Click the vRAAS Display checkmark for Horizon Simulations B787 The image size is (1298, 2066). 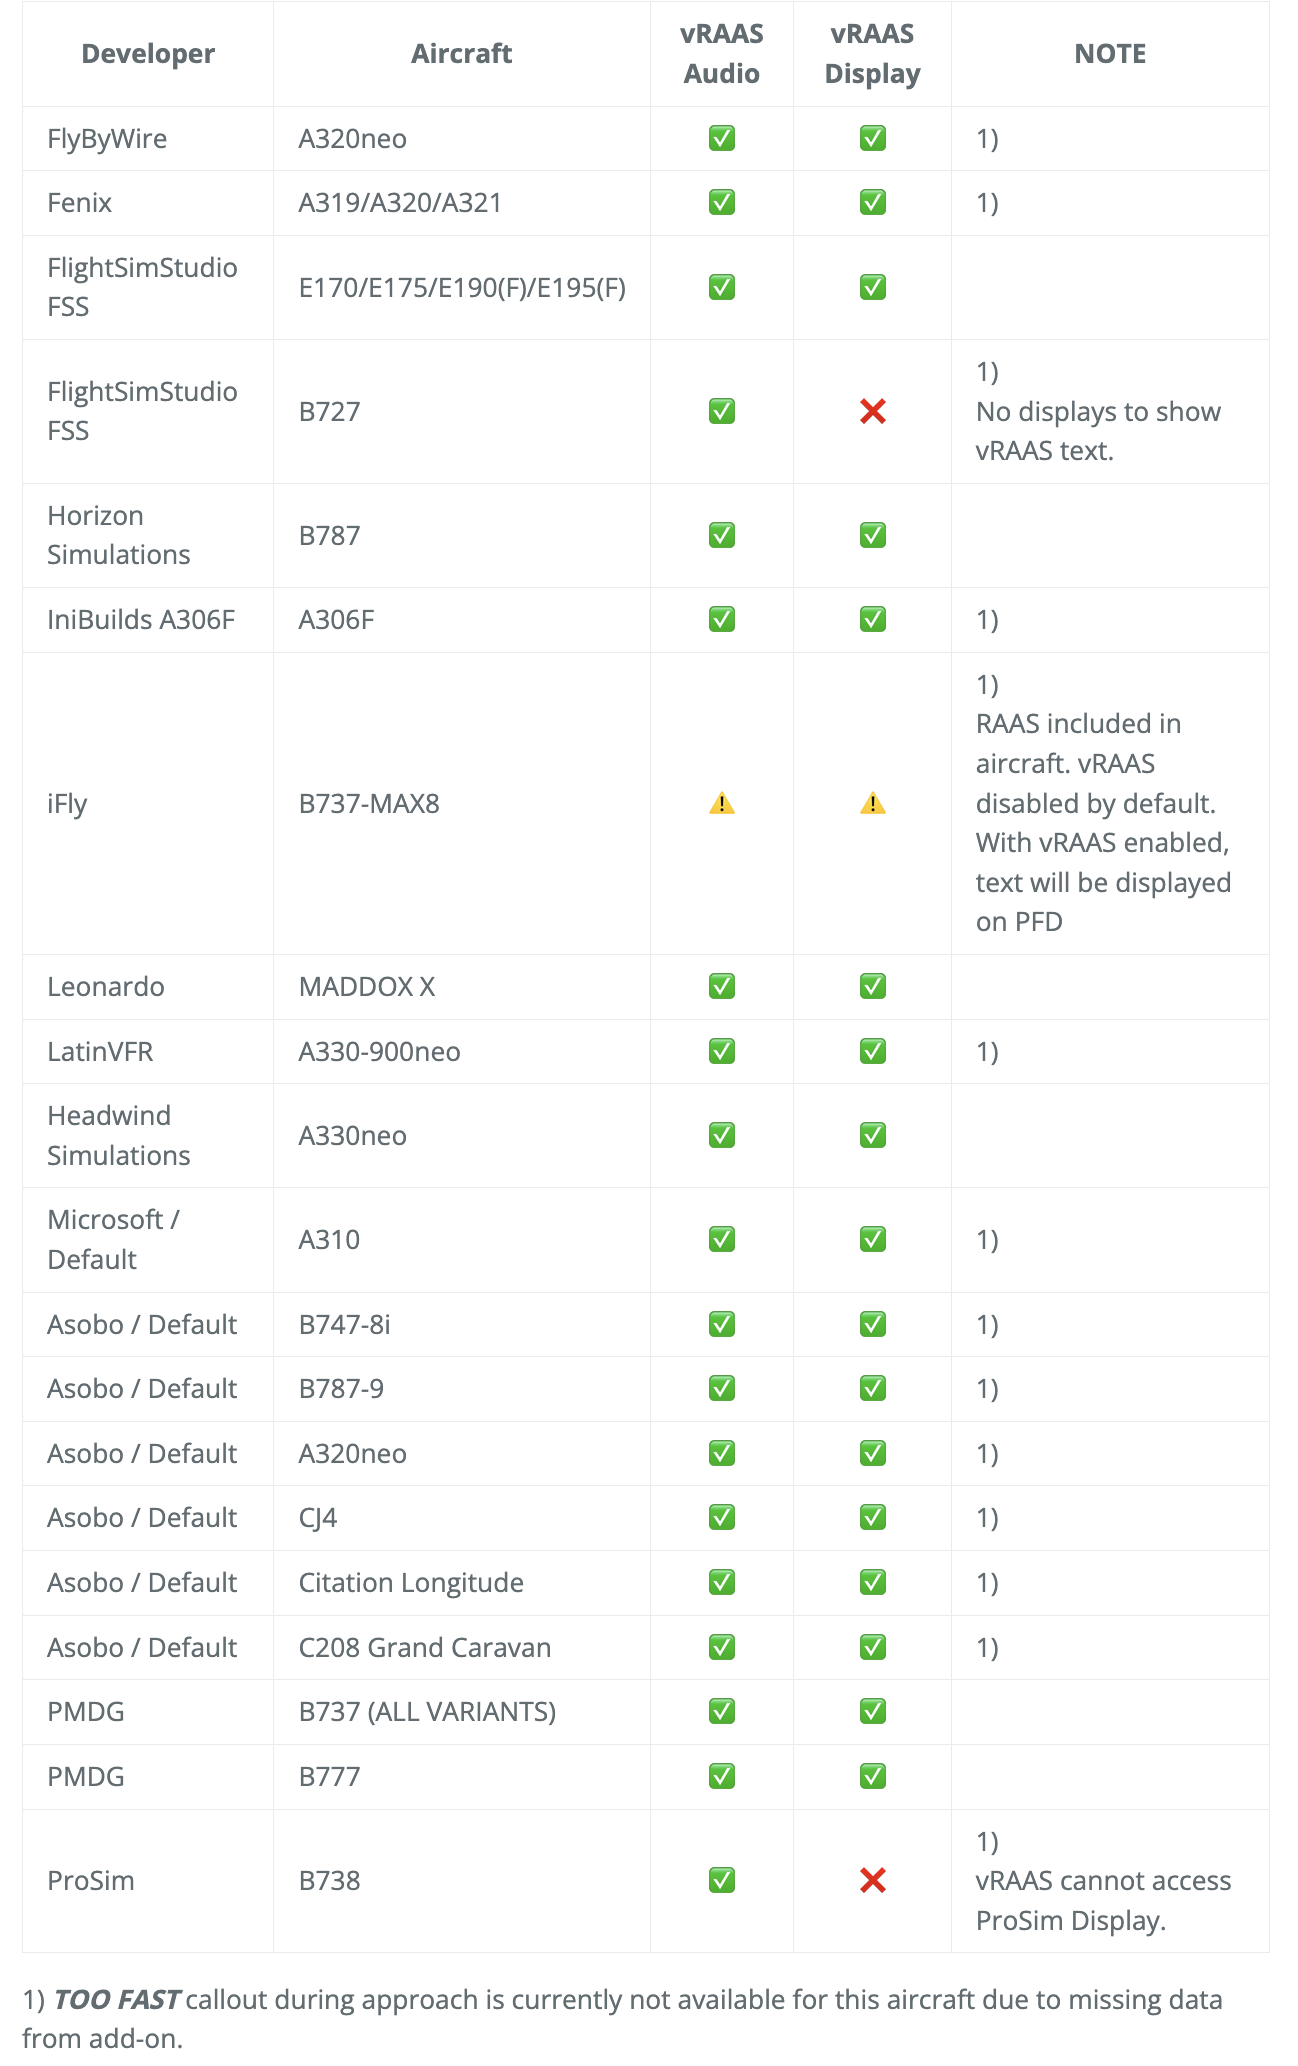pyautogui.click(x=872, y=535)
